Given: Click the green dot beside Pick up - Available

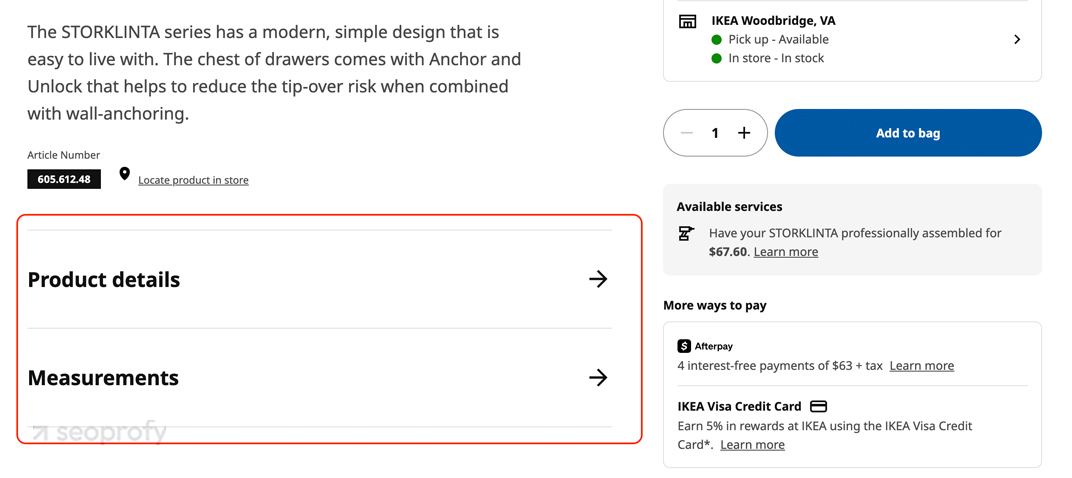Looking at the screenshot, I should [716, 40].
